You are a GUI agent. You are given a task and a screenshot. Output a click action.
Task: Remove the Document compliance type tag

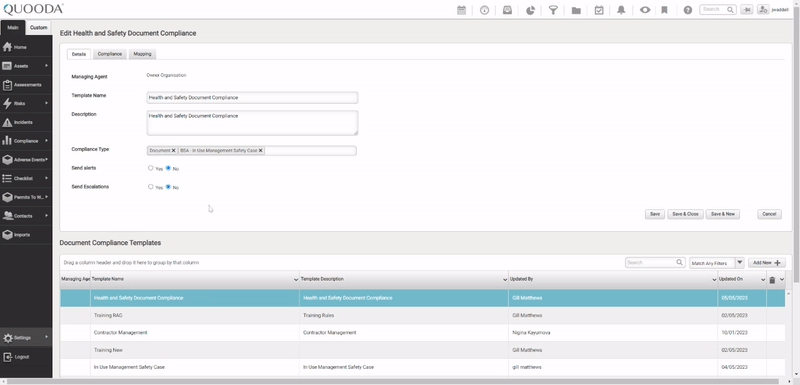[x=173, y=150]
